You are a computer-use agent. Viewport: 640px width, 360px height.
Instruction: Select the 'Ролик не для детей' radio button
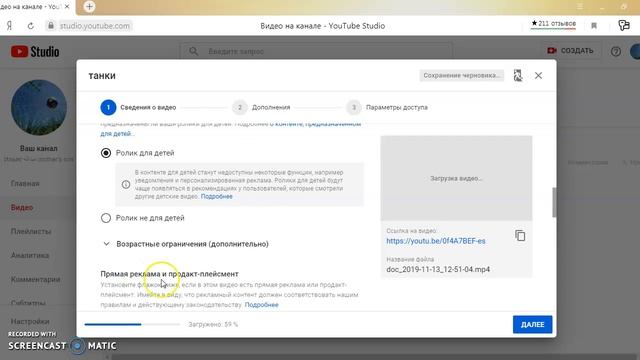pos(106,218)
